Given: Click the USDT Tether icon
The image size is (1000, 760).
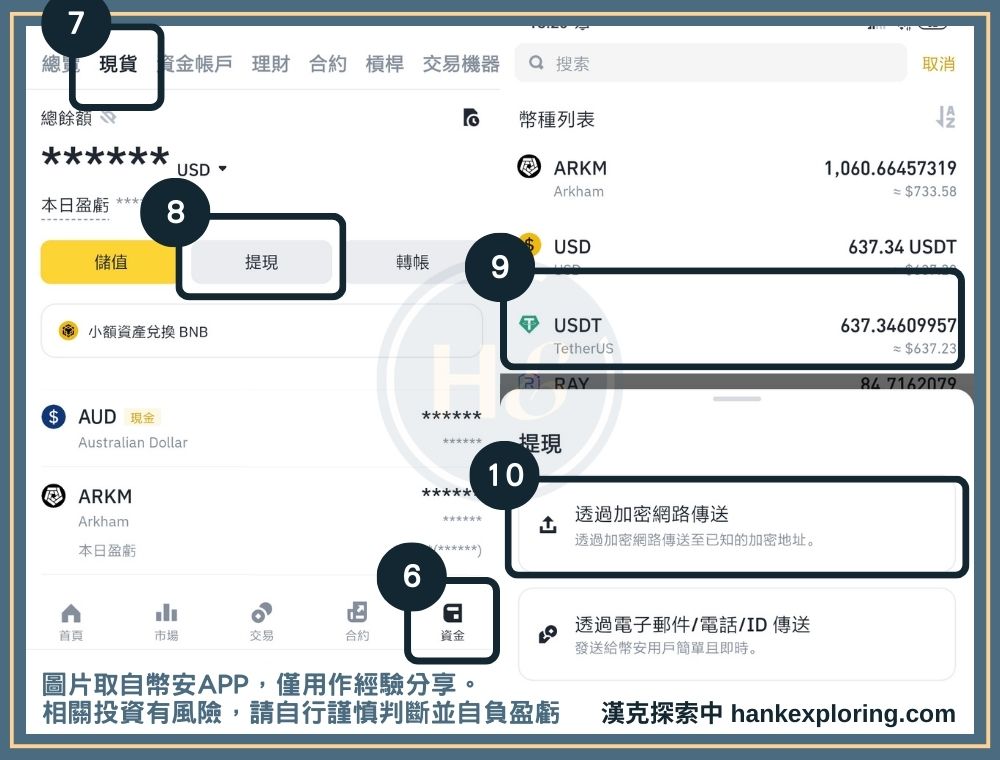Looking at the screenshot, I should click(x=529, y=324).
